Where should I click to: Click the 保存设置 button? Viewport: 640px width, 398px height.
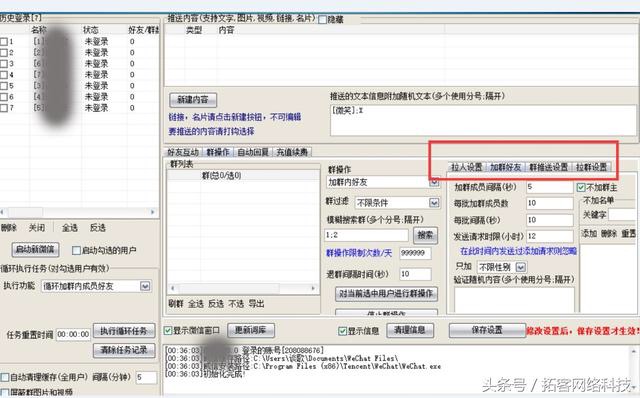pos(487,330)
